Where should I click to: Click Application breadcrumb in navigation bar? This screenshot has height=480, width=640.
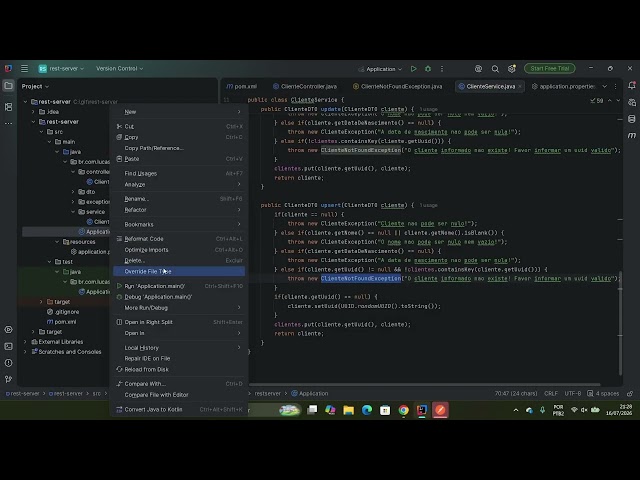pyautogui.click(x=309, y=393)
